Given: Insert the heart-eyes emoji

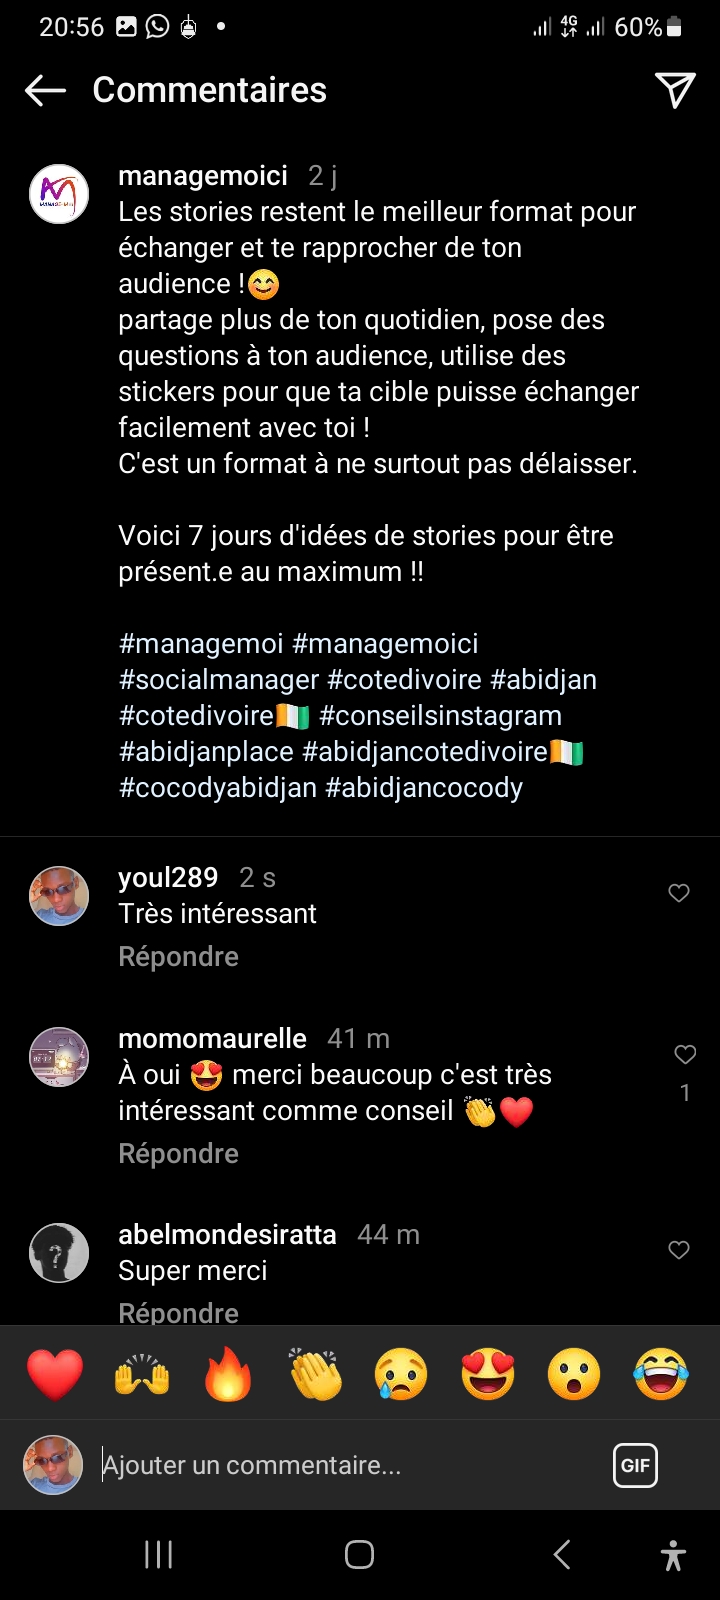Looking at the screenshot, I should (488, 1374).
